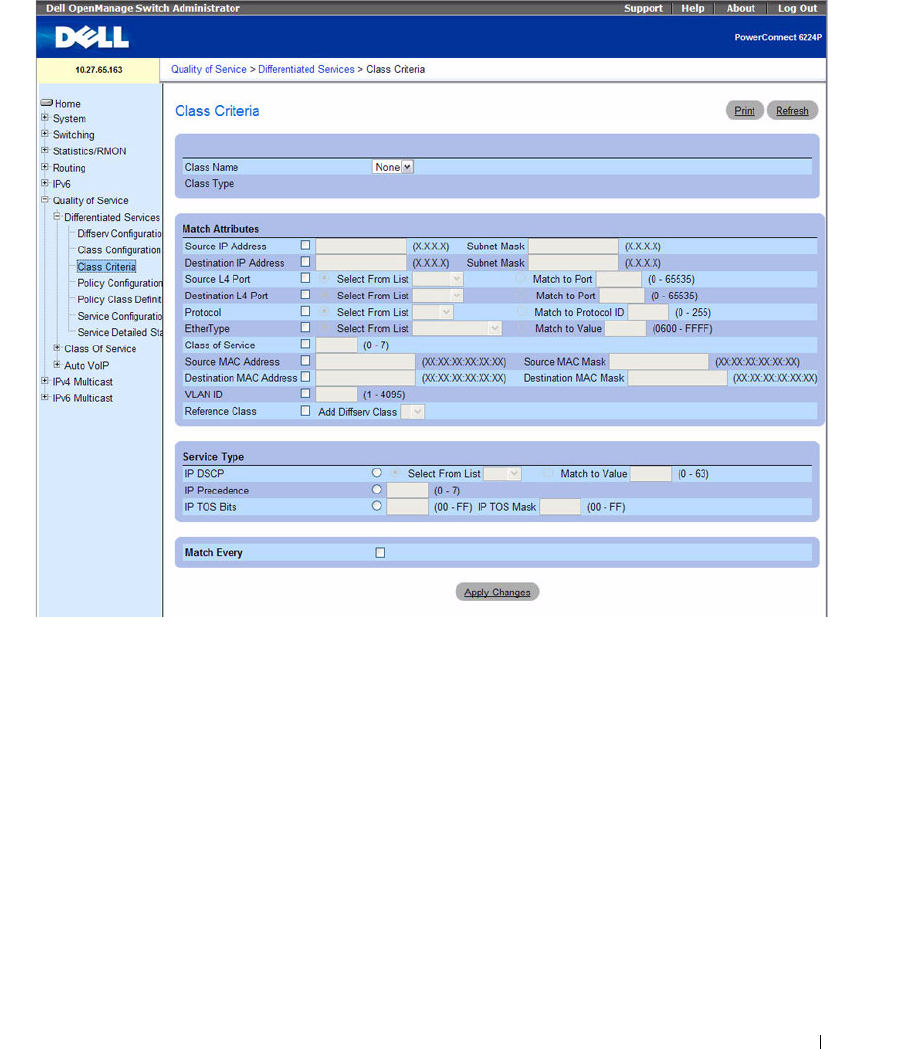Click the Print button

click(x=744, y=111)
